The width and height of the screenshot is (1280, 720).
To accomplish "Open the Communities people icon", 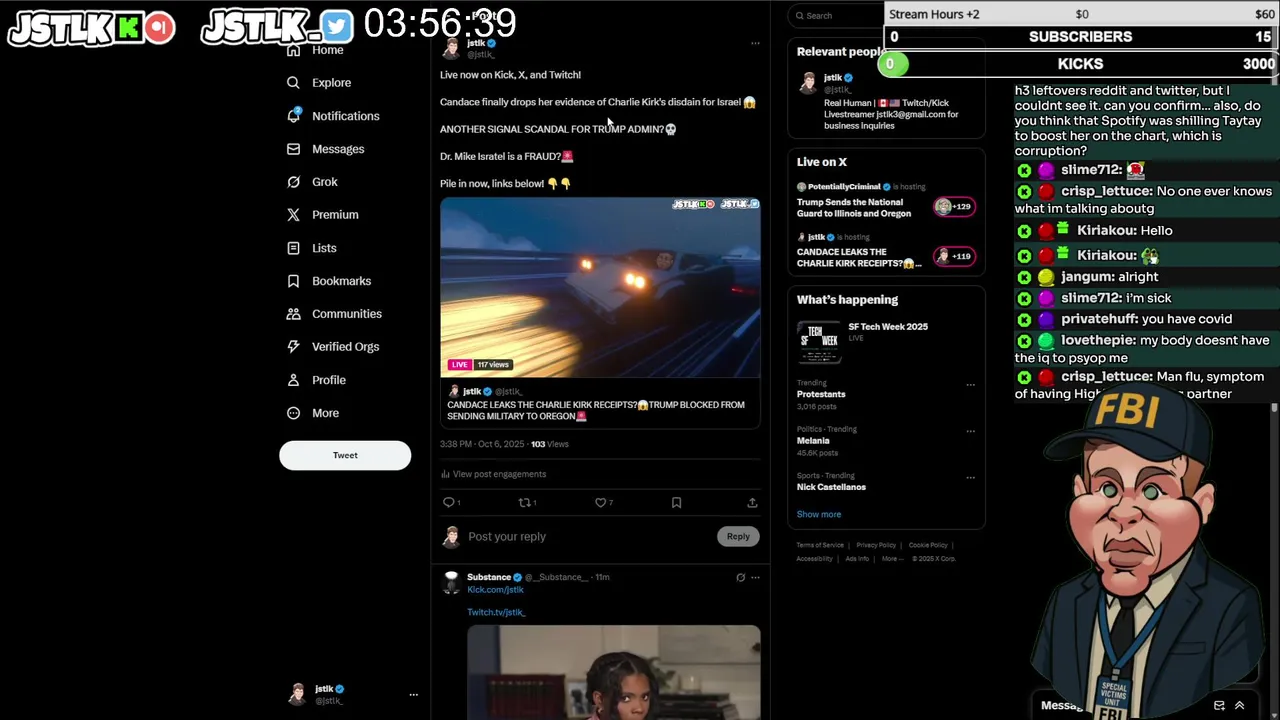I will [293, 314].
